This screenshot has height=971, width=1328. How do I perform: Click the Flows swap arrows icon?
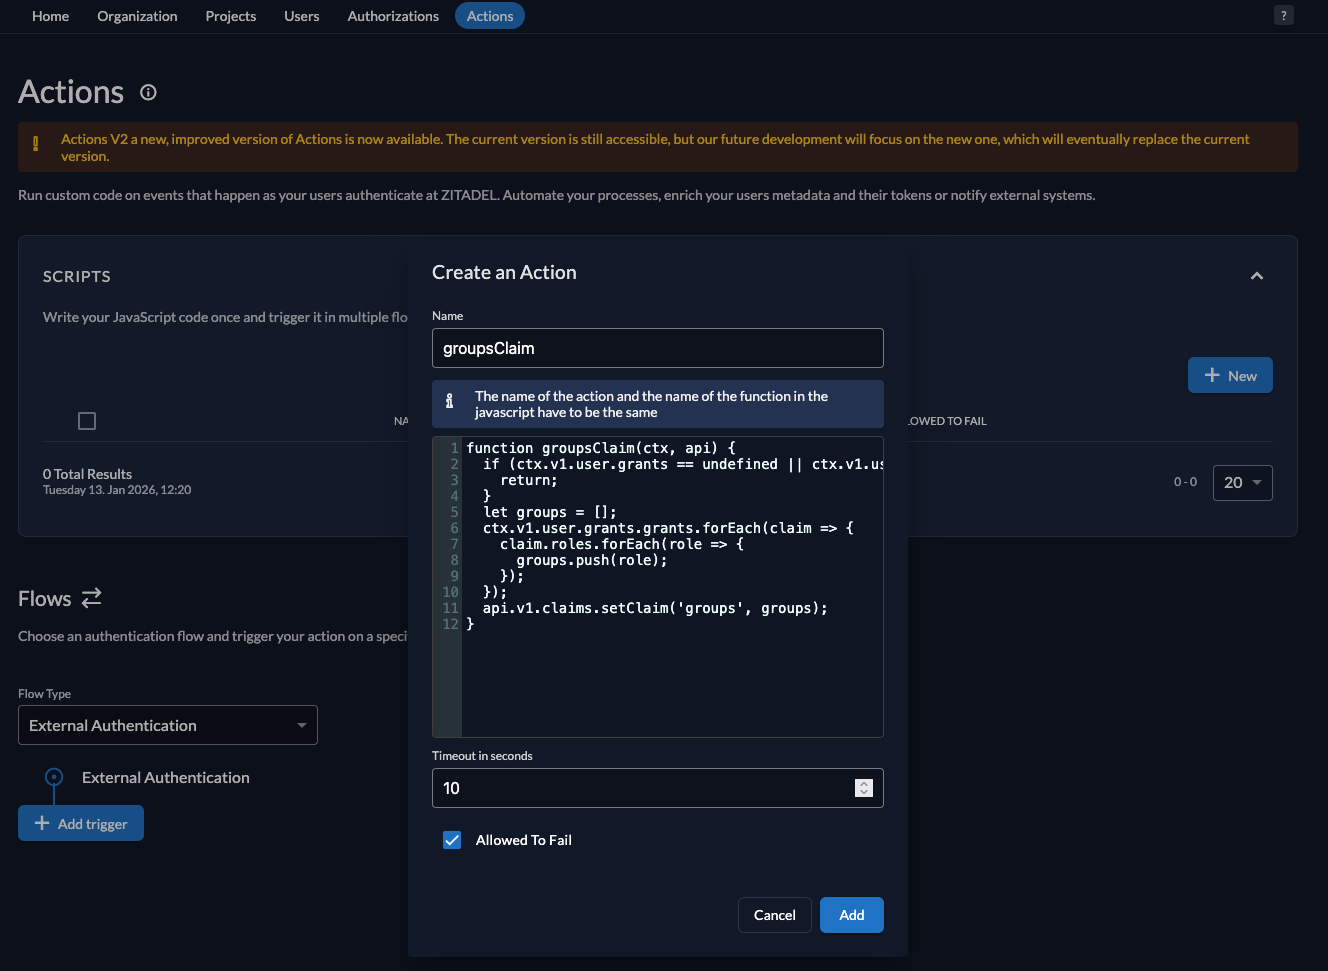[x=91, y=598]
